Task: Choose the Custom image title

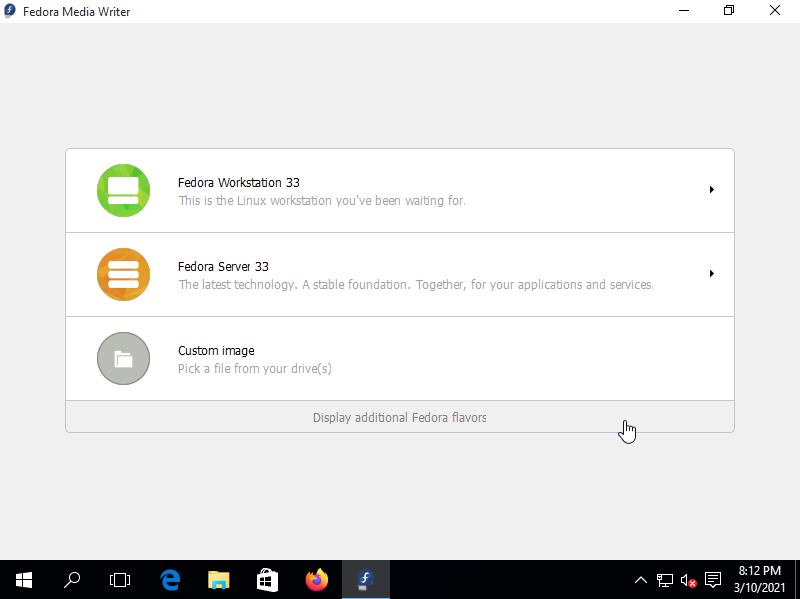Action: [x=216, y=351]
